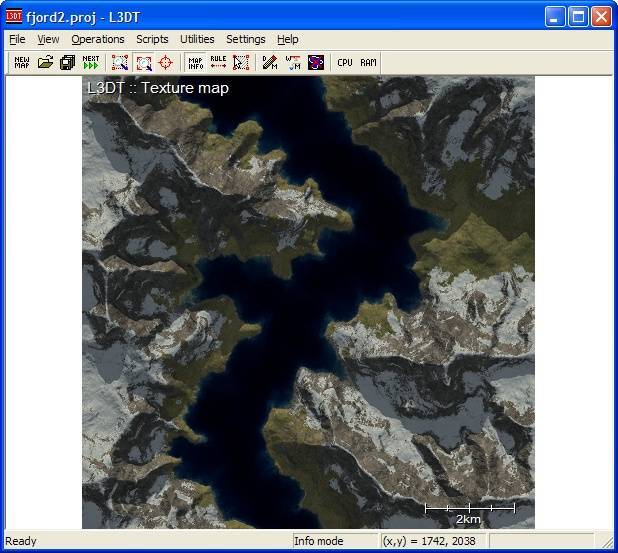Click the New Map toolbar icon
The height and width of the screenshot is (553, 618).
(22, 62)
